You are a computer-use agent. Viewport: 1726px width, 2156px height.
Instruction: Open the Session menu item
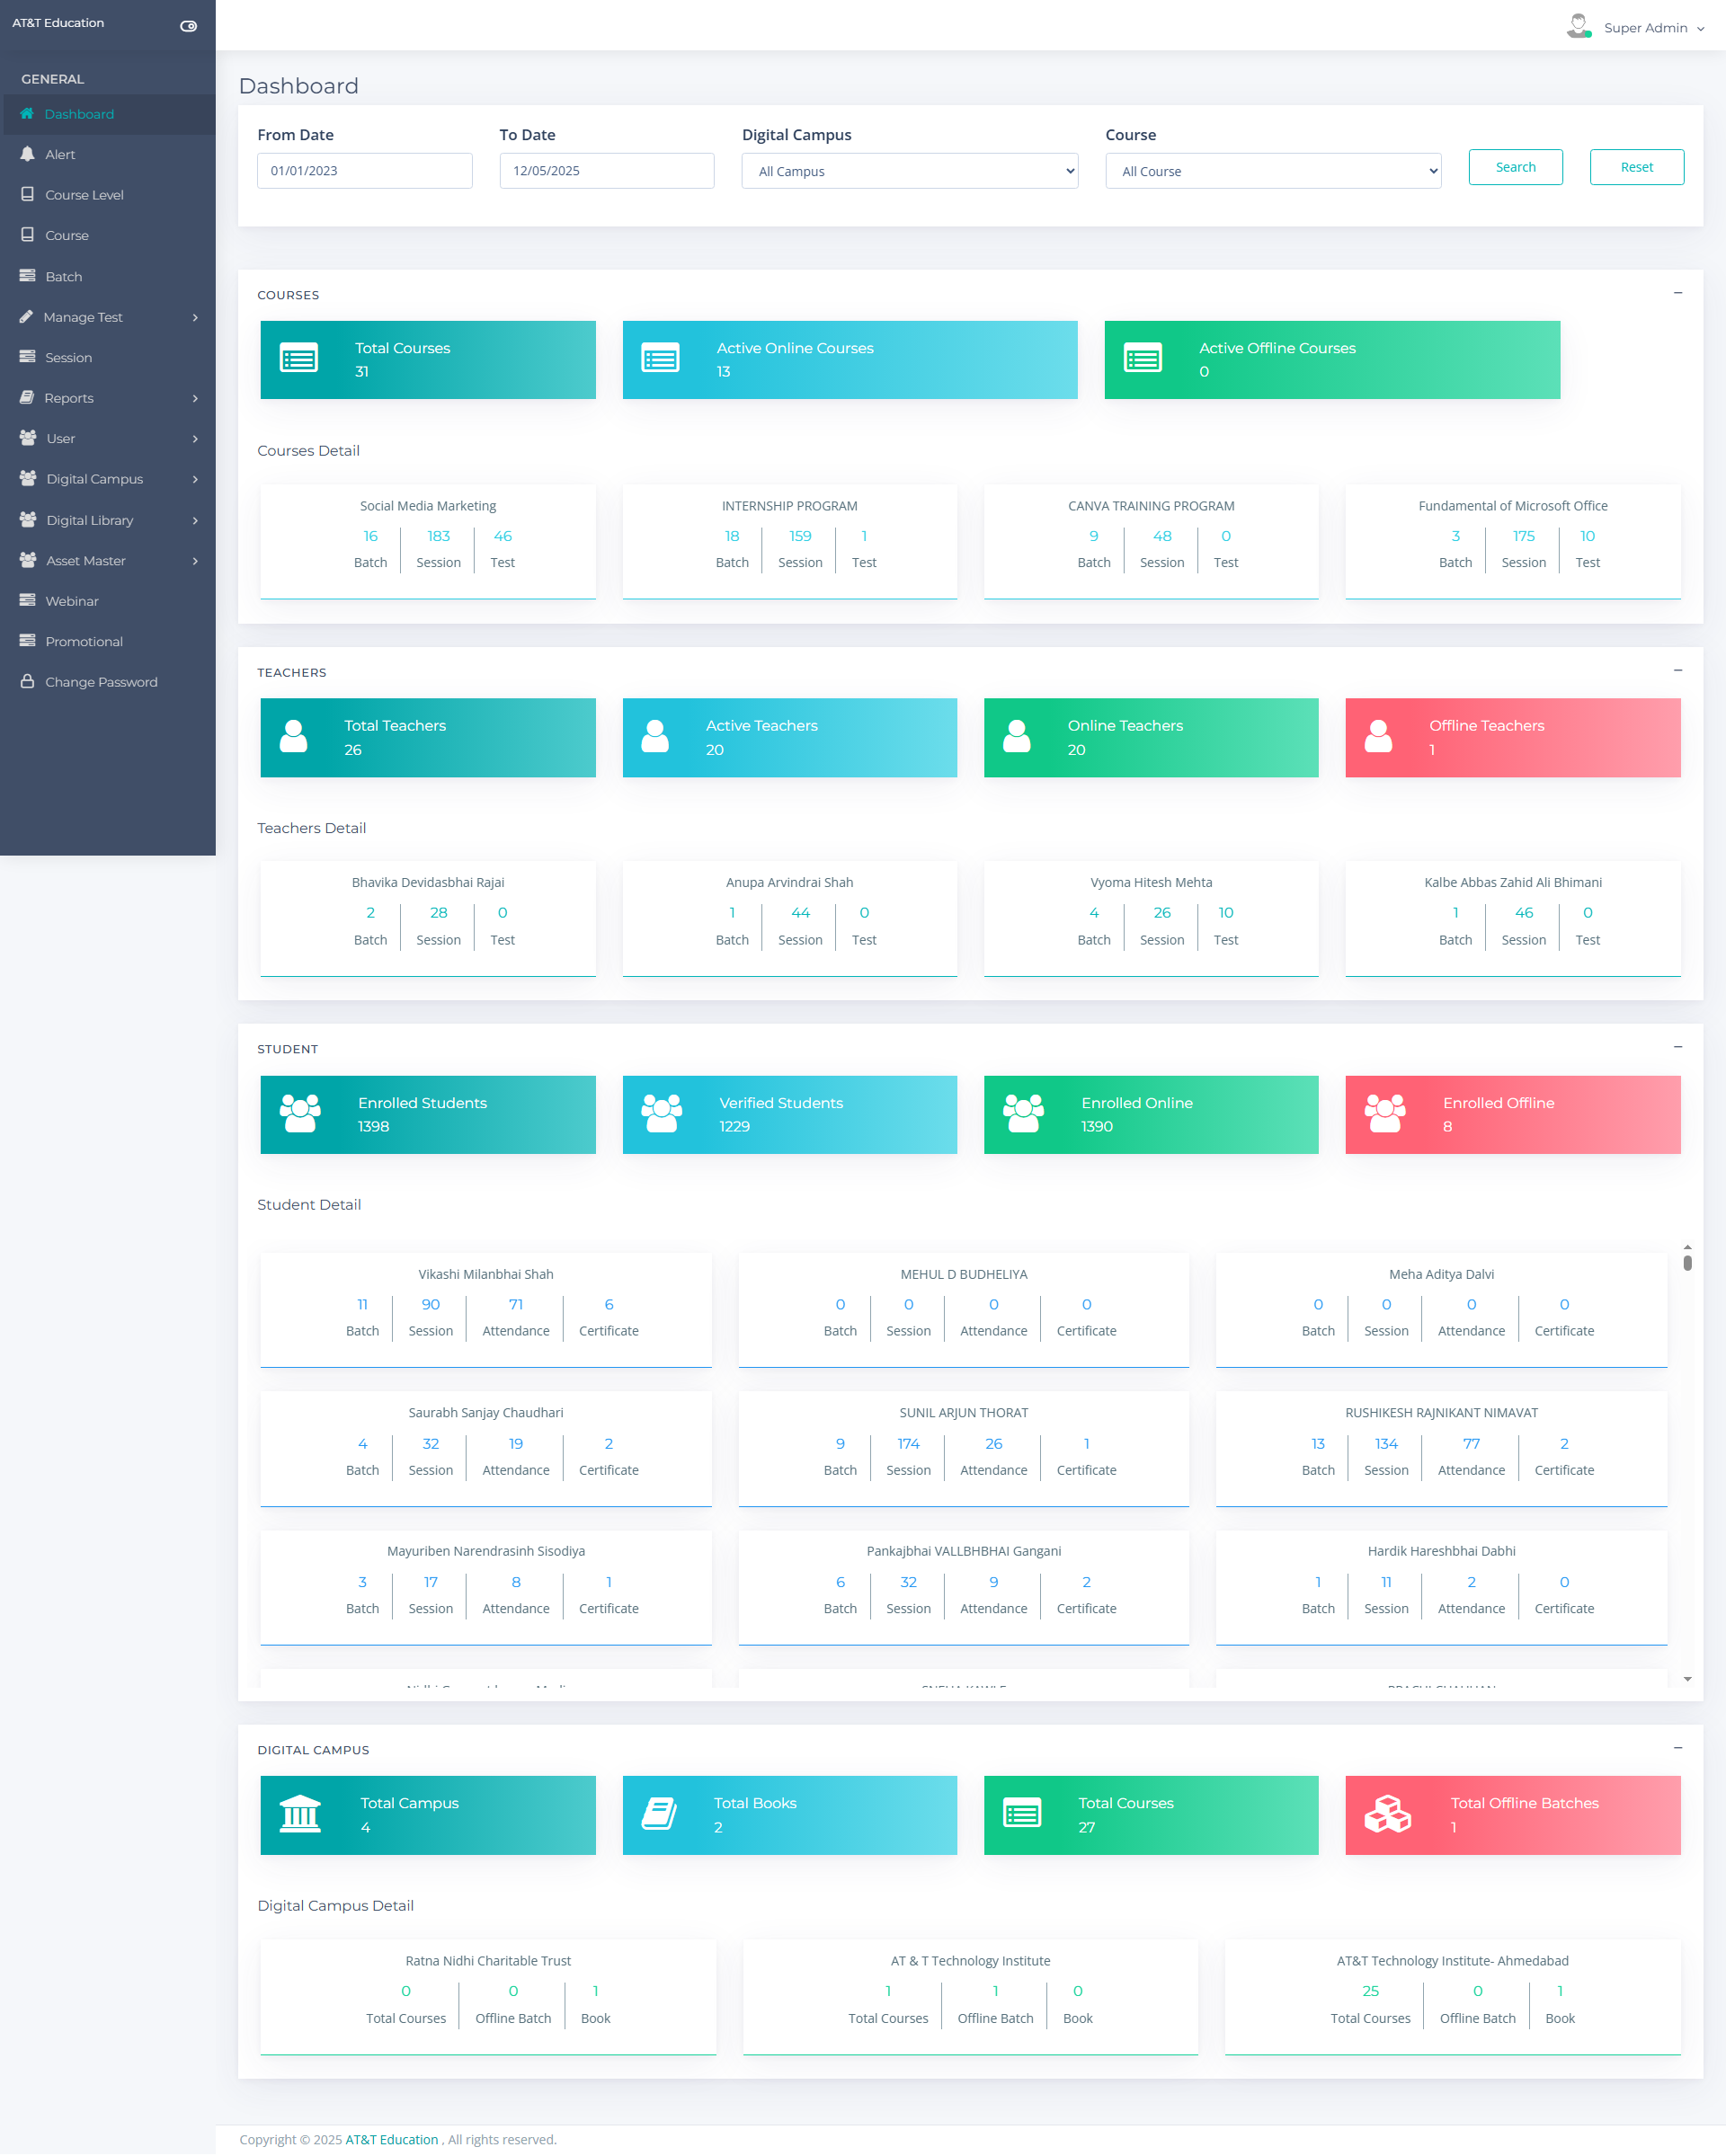[x=68, y=357]
